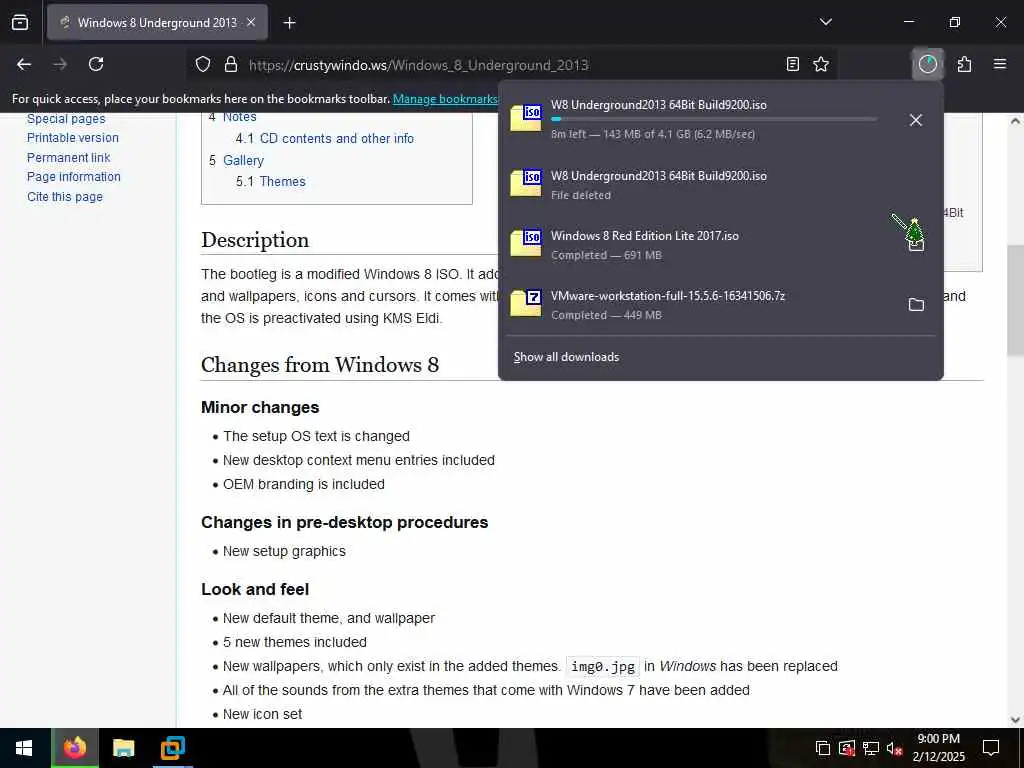Open network status tray icon
1024x768 pixels.
coord(871,748)
